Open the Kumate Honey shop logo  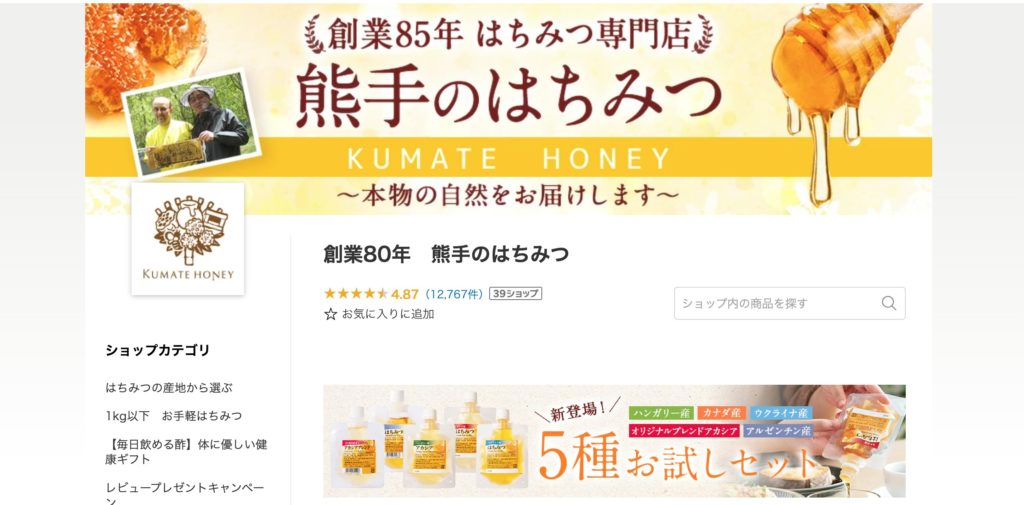pos(188,239)
